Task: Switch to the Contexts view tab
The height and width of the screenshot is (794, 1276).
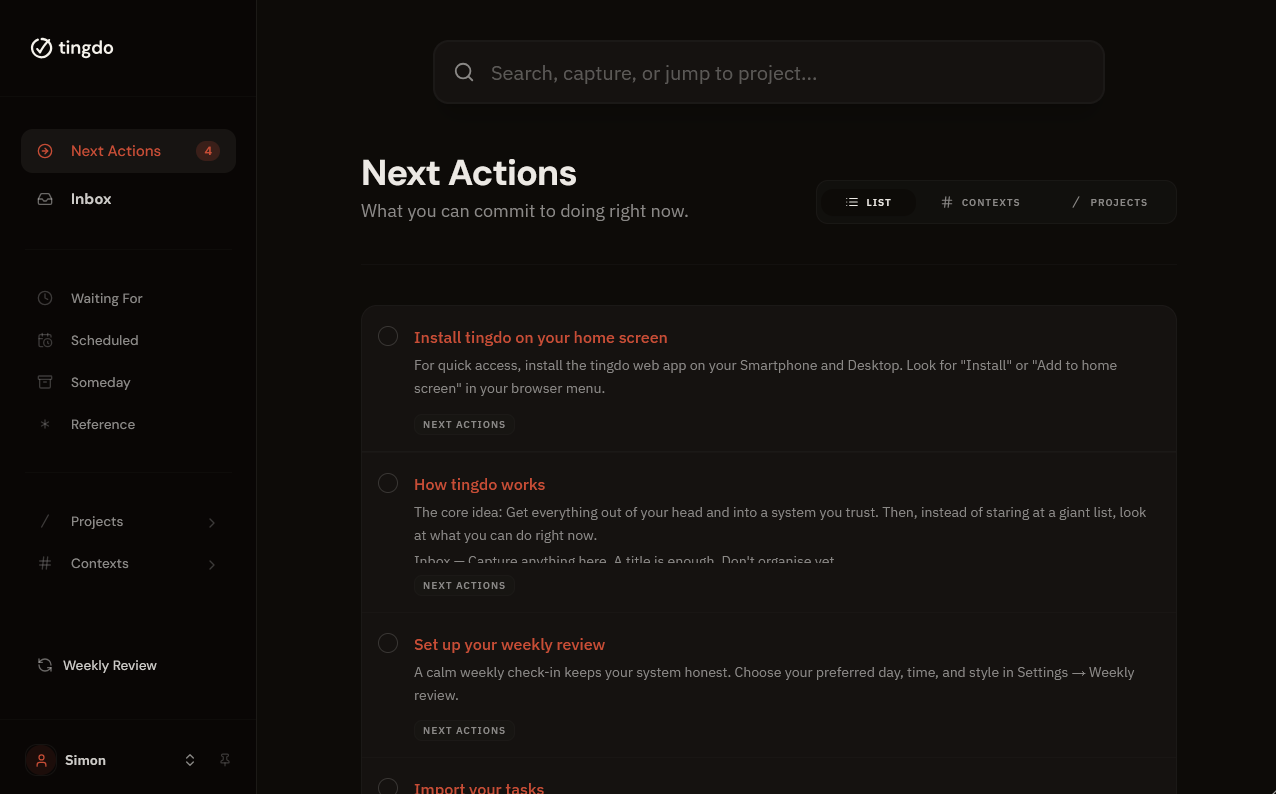Action: (980, 202)
